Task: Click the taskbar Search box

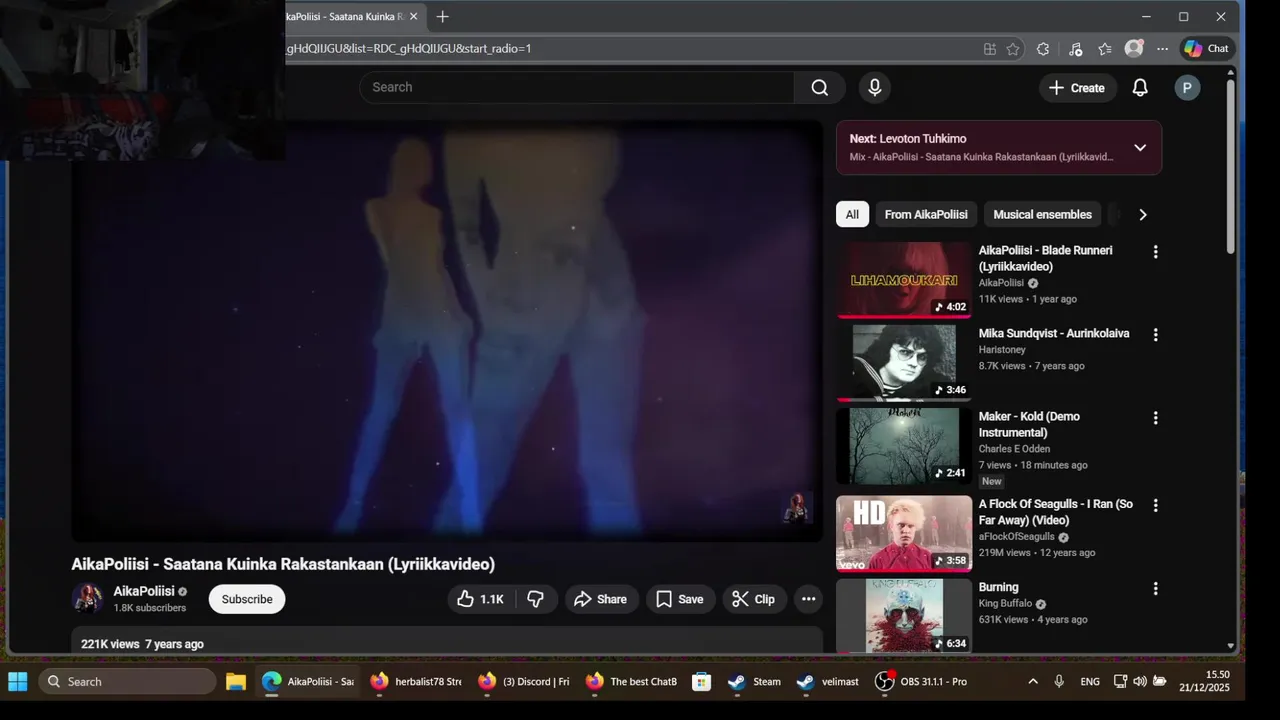Action: (x=127, y=682)
